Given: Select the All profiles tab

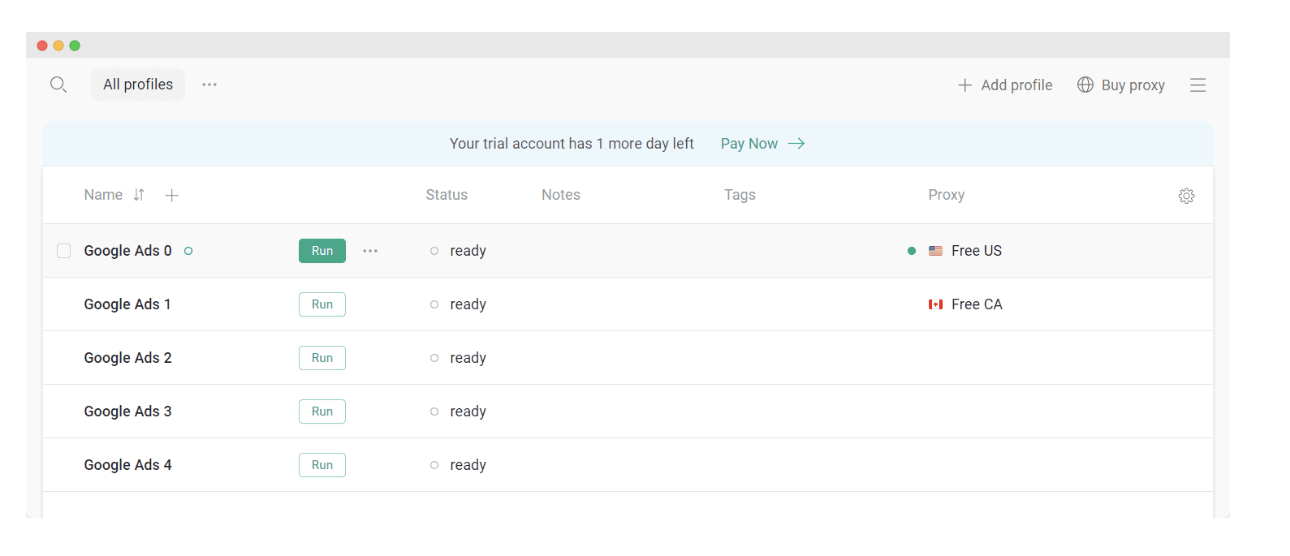Looking at the screenshot, I should (x=138, y=85).
